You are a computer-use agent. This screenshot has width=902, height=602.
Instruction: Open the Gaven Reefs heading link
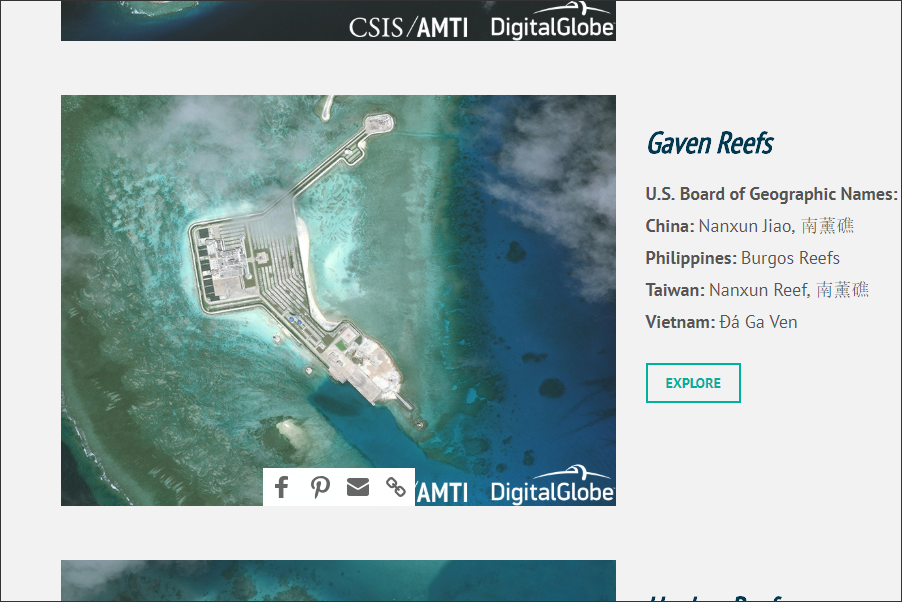click(709, 143)
